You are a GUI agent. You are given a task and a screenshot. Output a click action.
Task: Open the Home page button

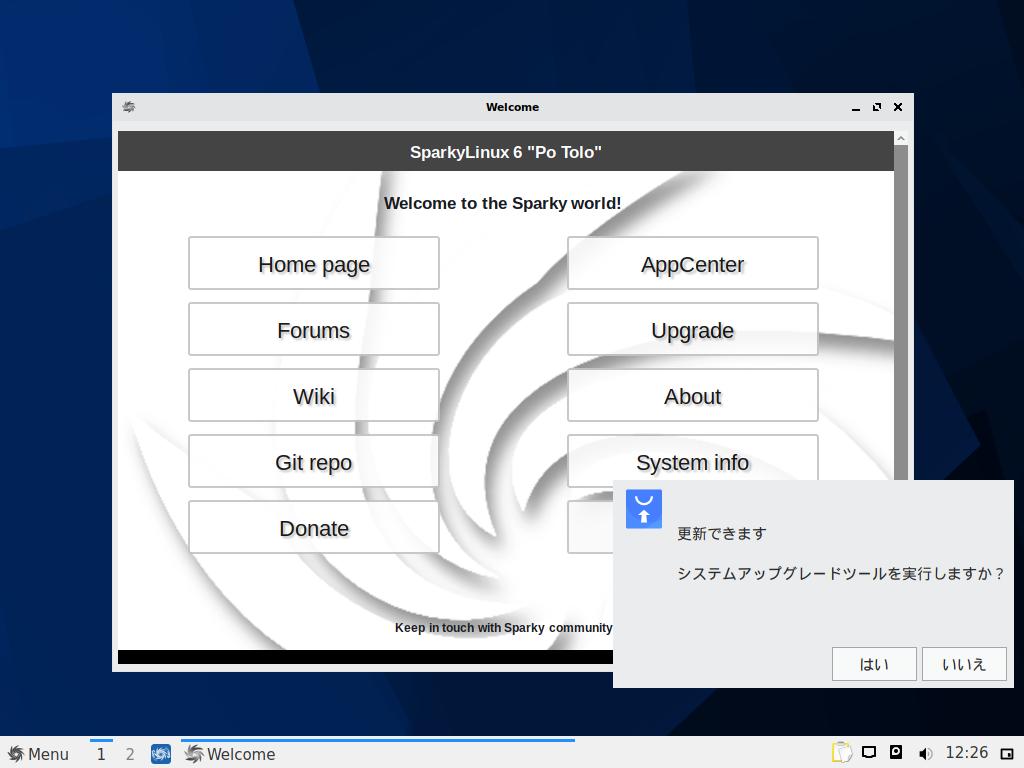pyautogui.click(x=313, y=263)
